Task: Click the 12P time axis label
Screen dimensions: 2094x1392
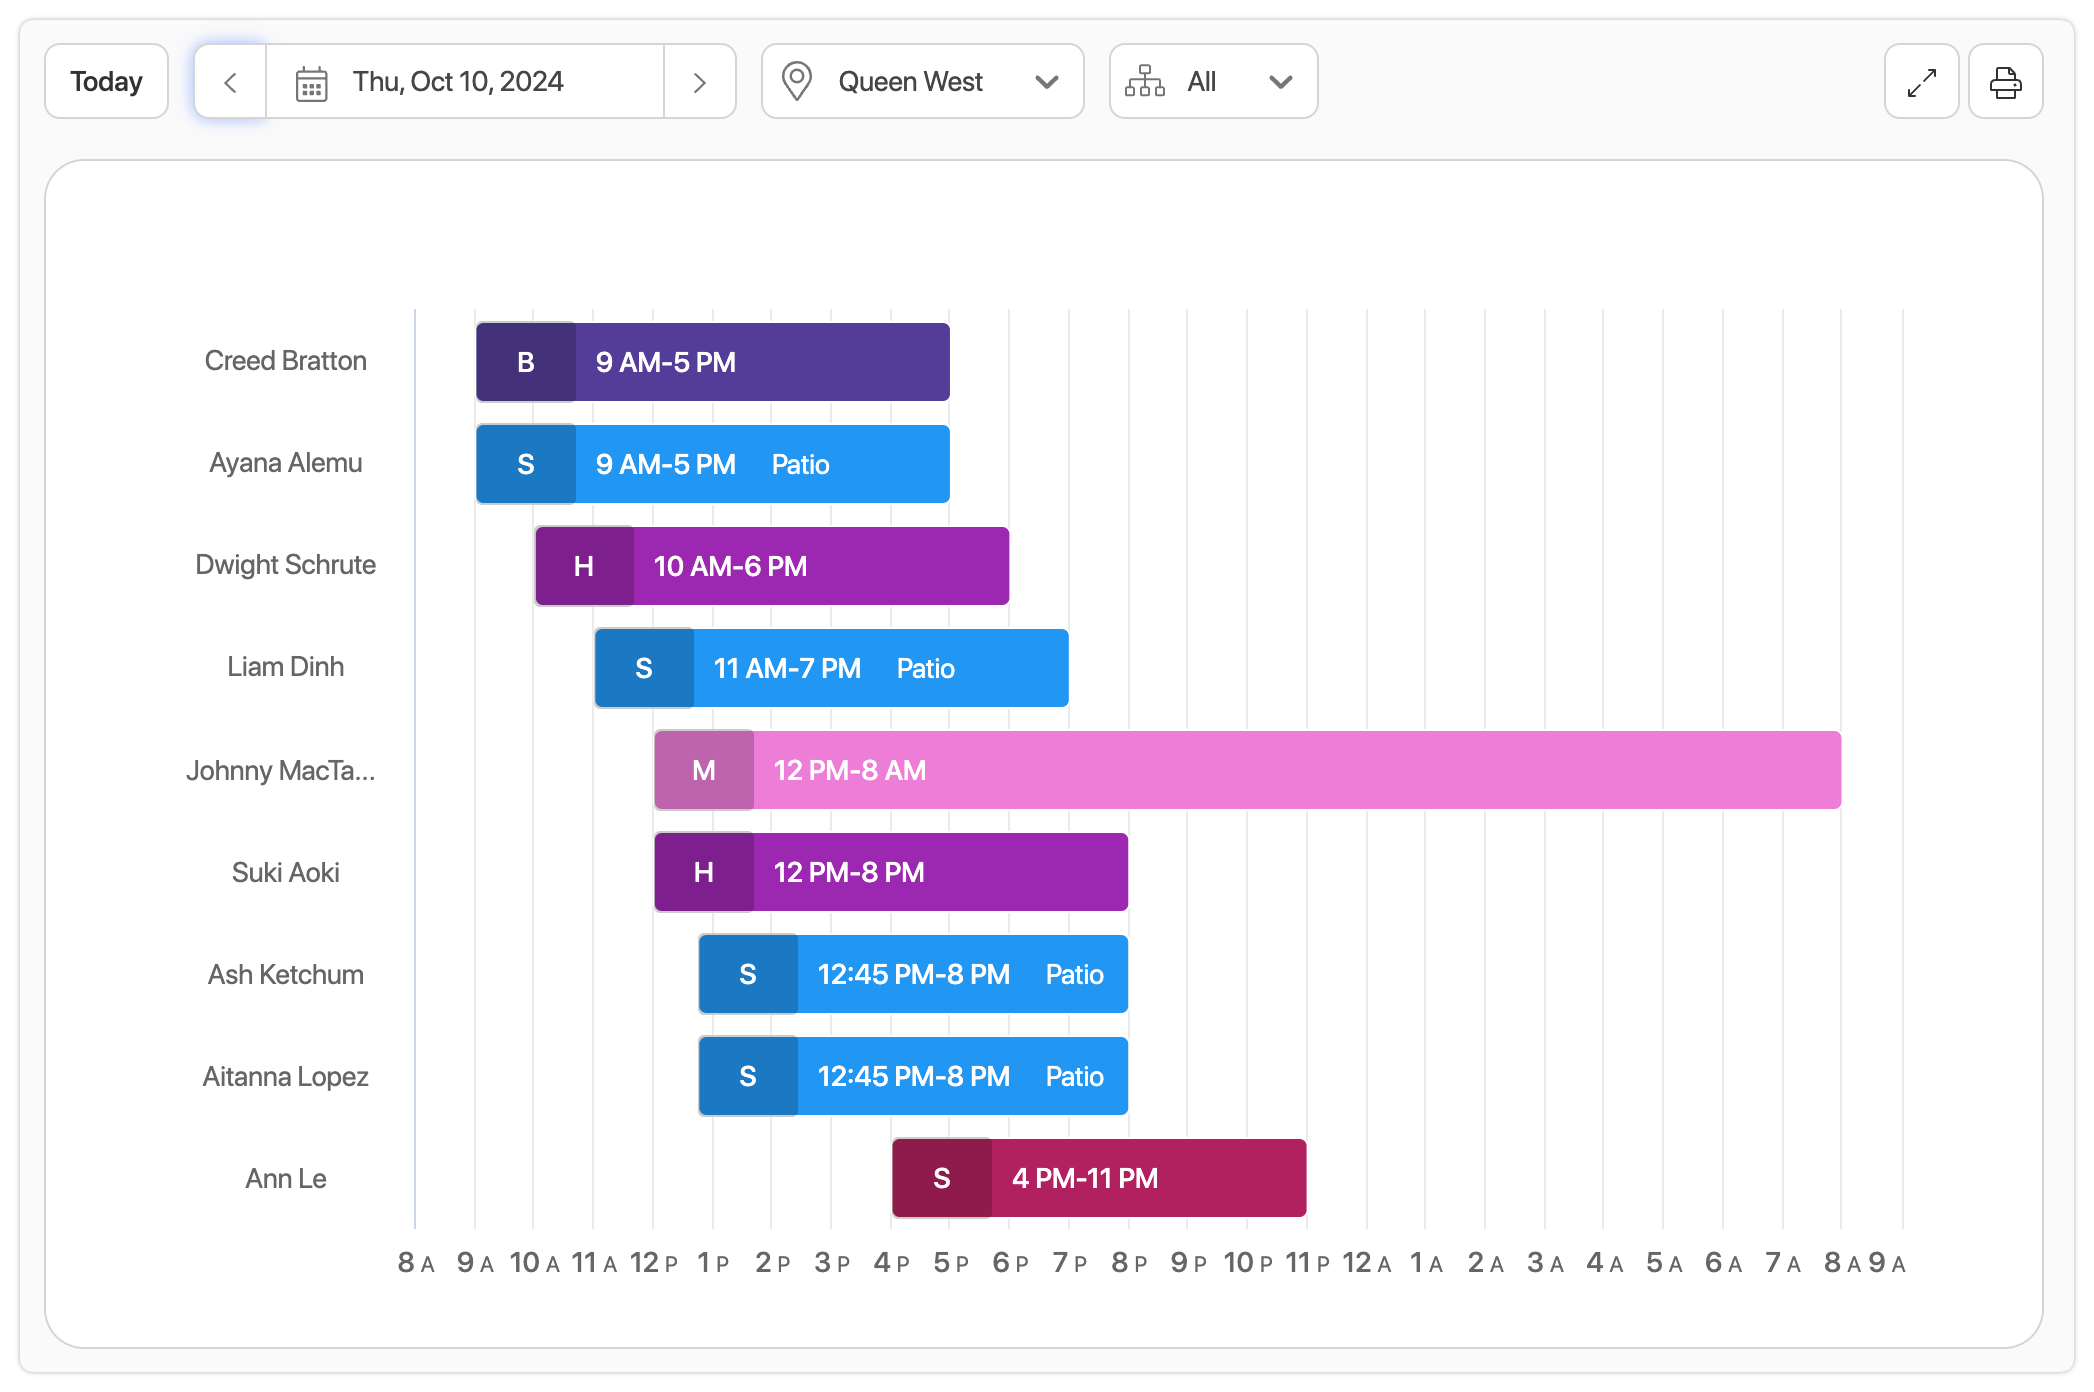Action: coord(653,1263)
